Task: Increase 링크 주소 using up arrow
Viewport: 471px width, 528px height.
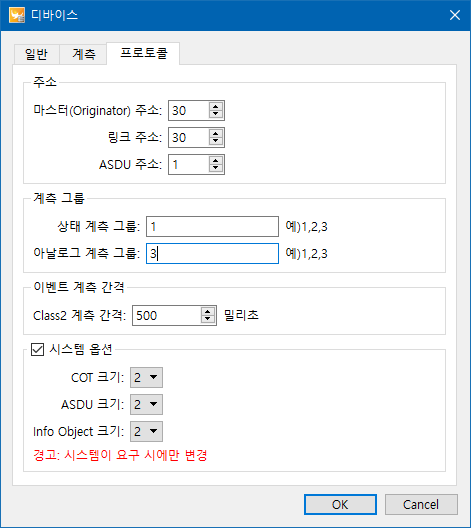Action: [216, 133]
